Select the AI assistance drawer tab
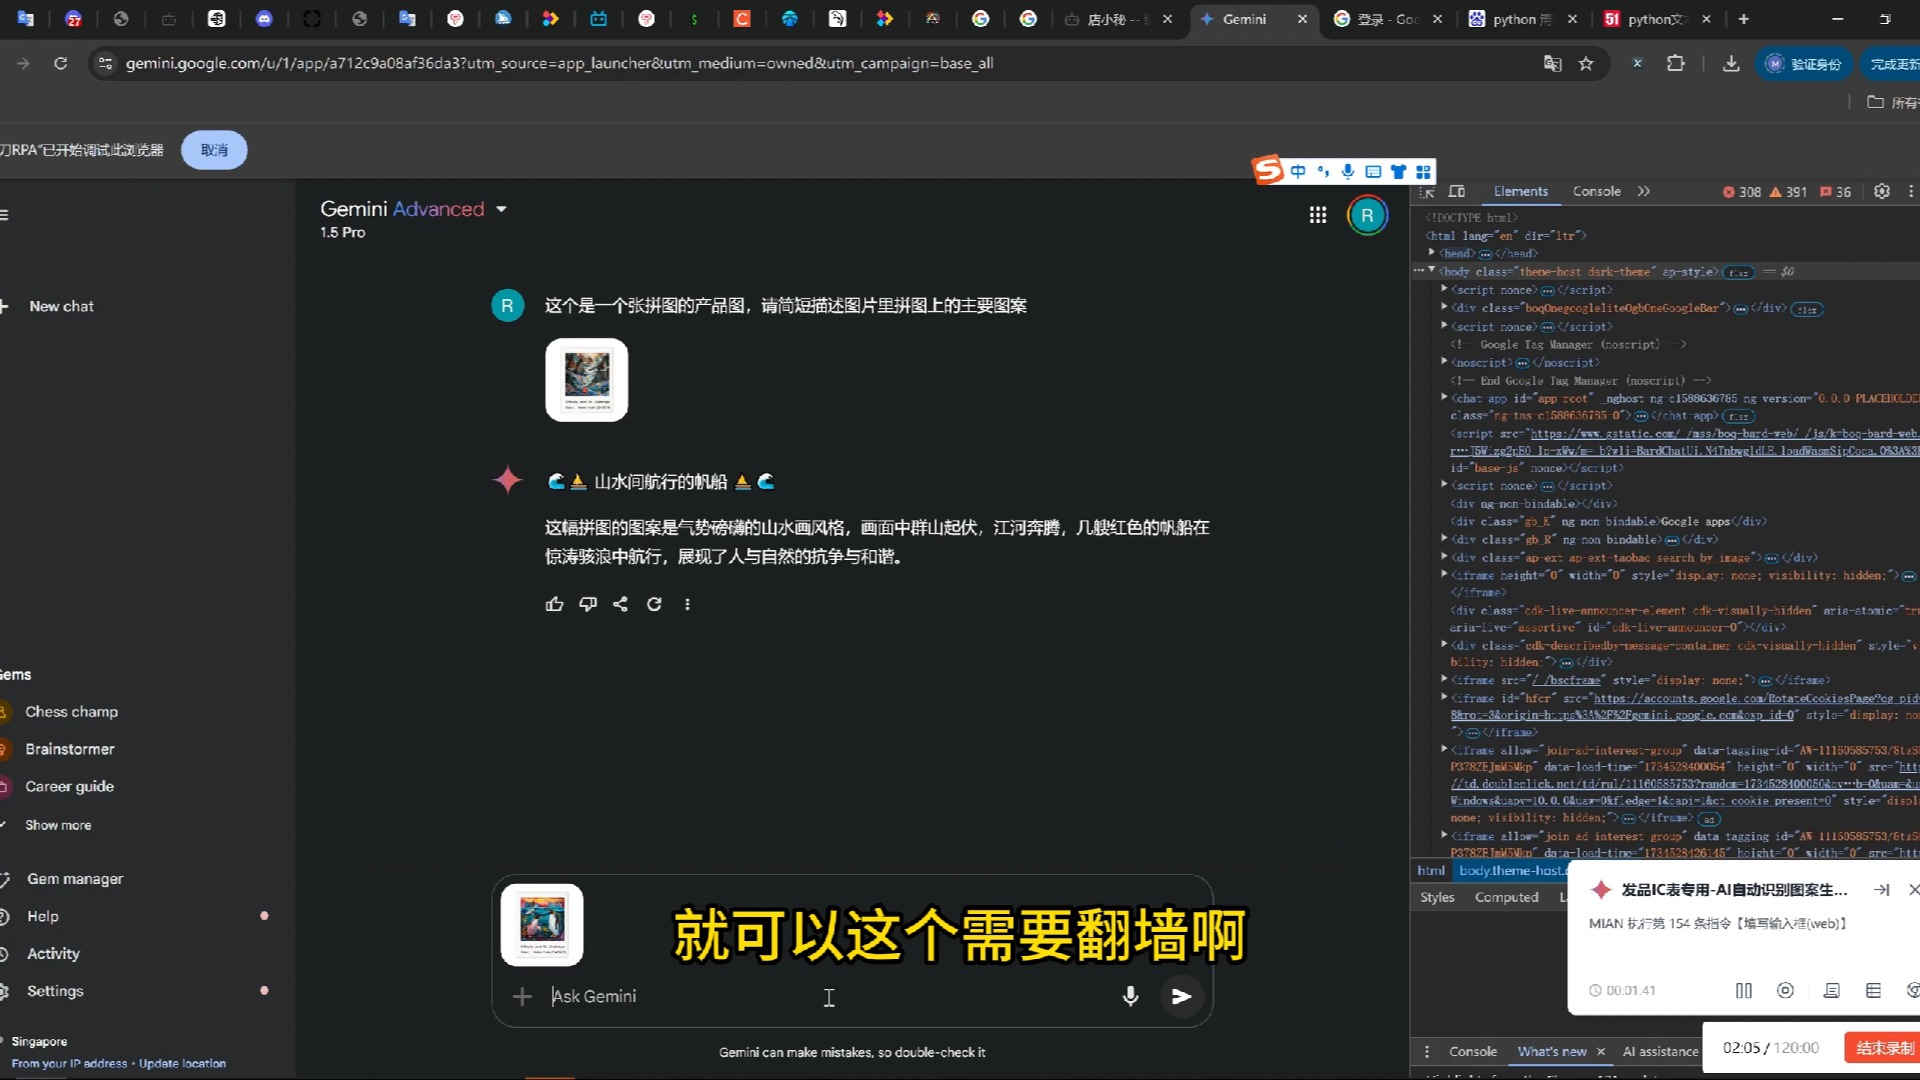 tap(1660, 1051)
